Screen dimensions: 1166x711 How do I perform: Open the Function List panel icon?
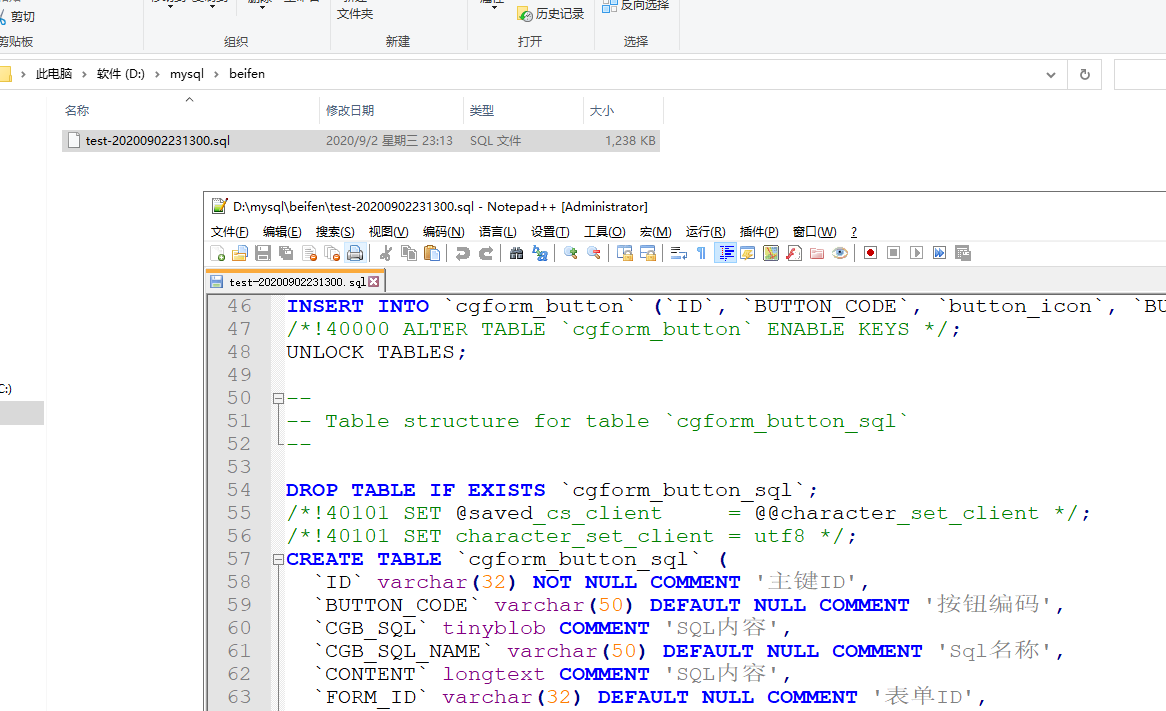(794, 254)
